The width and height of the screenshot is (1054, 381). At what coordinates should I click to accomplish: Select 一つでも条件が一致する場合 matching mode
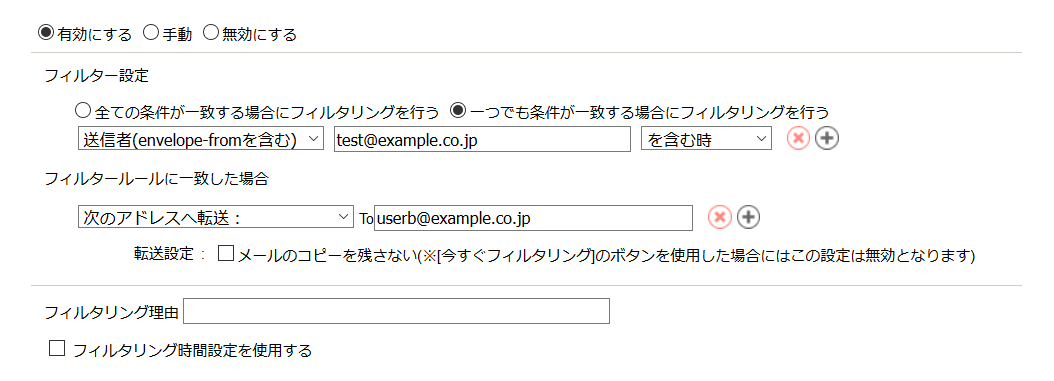point(458,110)
